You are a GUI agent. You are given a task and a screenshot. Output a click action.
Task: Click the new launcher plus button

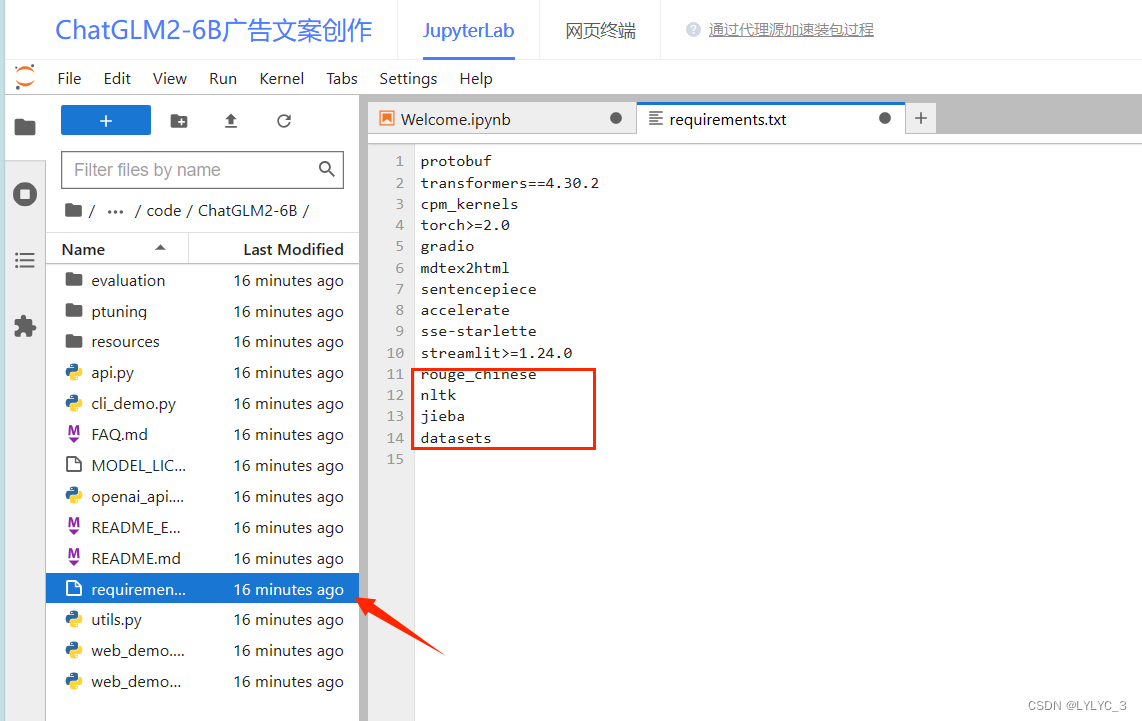[x=106, y=120]
